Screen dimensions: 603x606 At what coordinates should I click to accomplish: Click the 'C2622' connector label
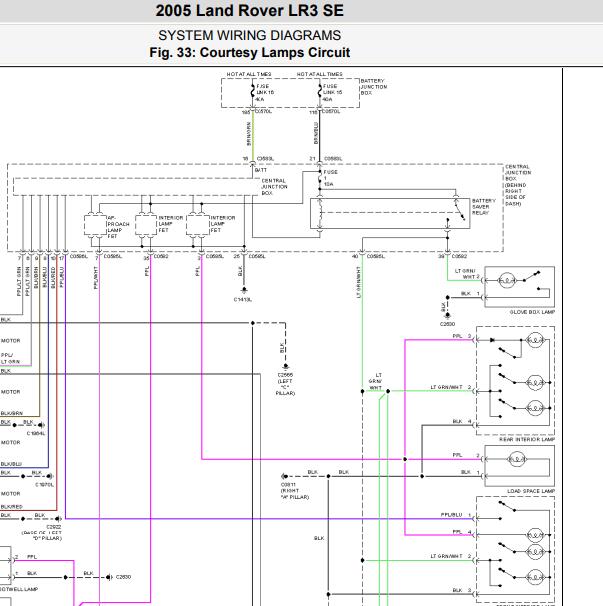click(53, 527)
